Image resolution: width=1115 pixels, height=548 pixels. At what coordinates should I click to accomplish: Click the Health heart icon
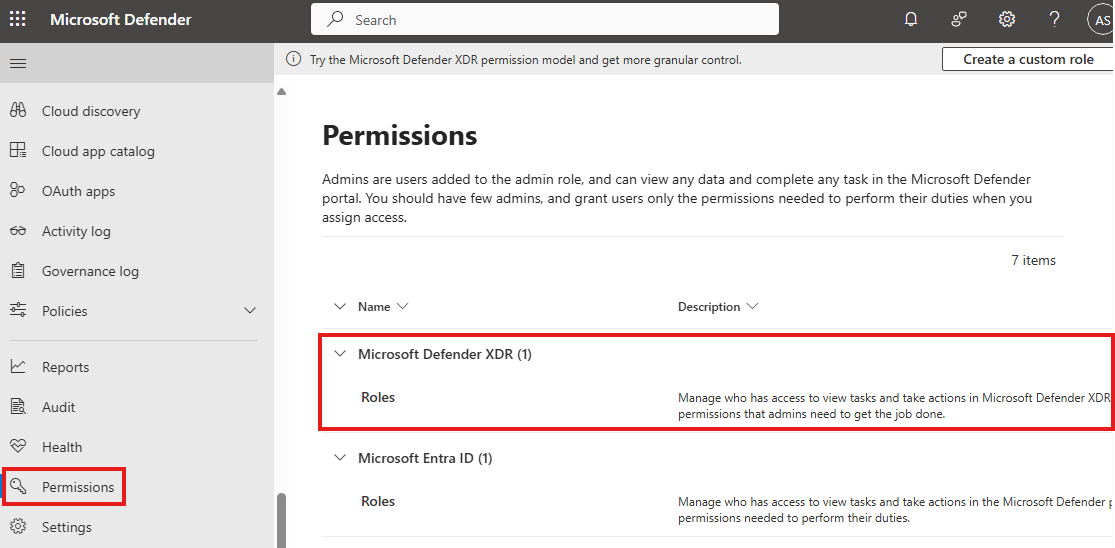pos(18,447)
